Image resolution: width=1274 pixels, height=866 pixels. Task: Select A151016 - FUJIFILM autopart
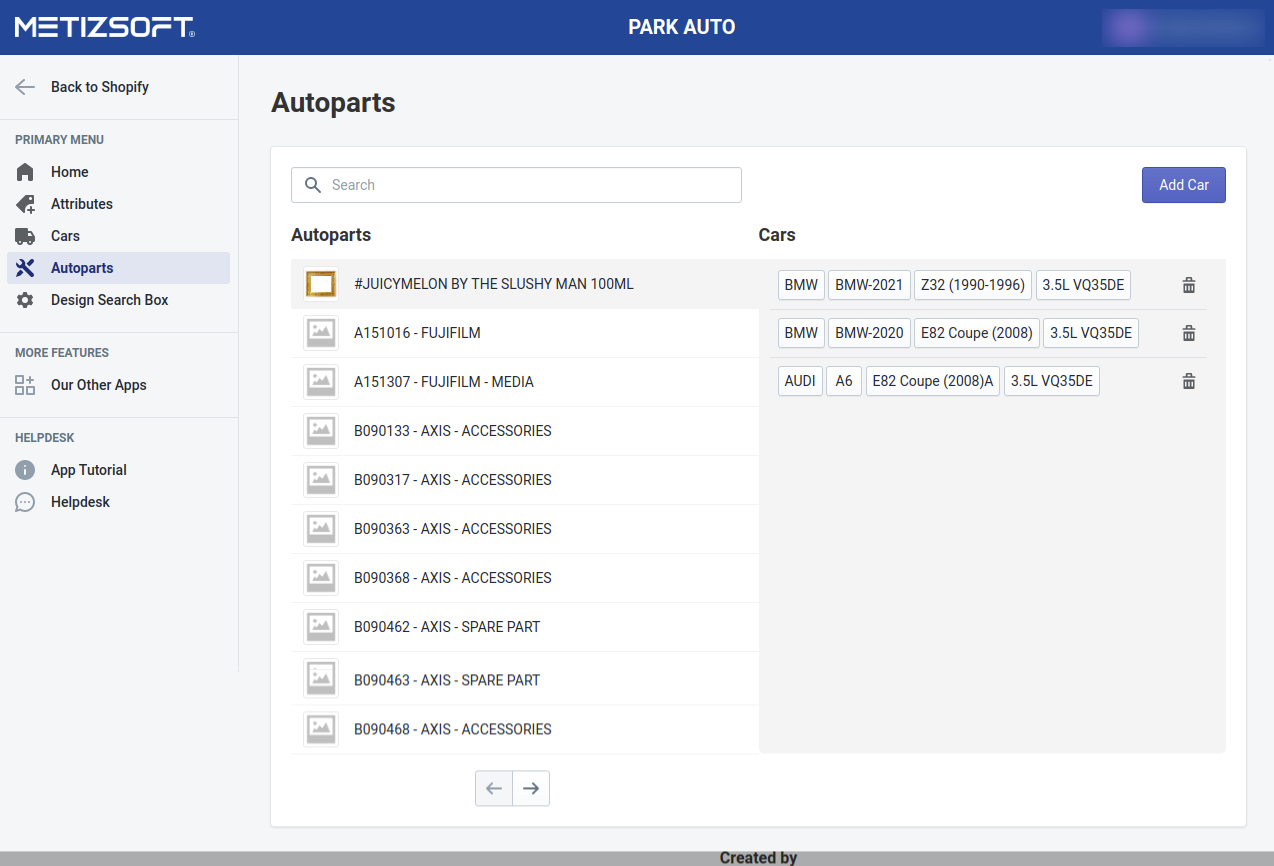pos(417,333)
